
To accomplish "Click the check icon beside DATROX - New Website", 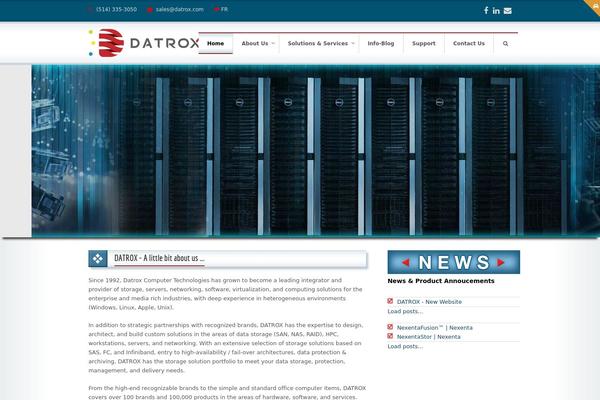I will tap(390, 301).
